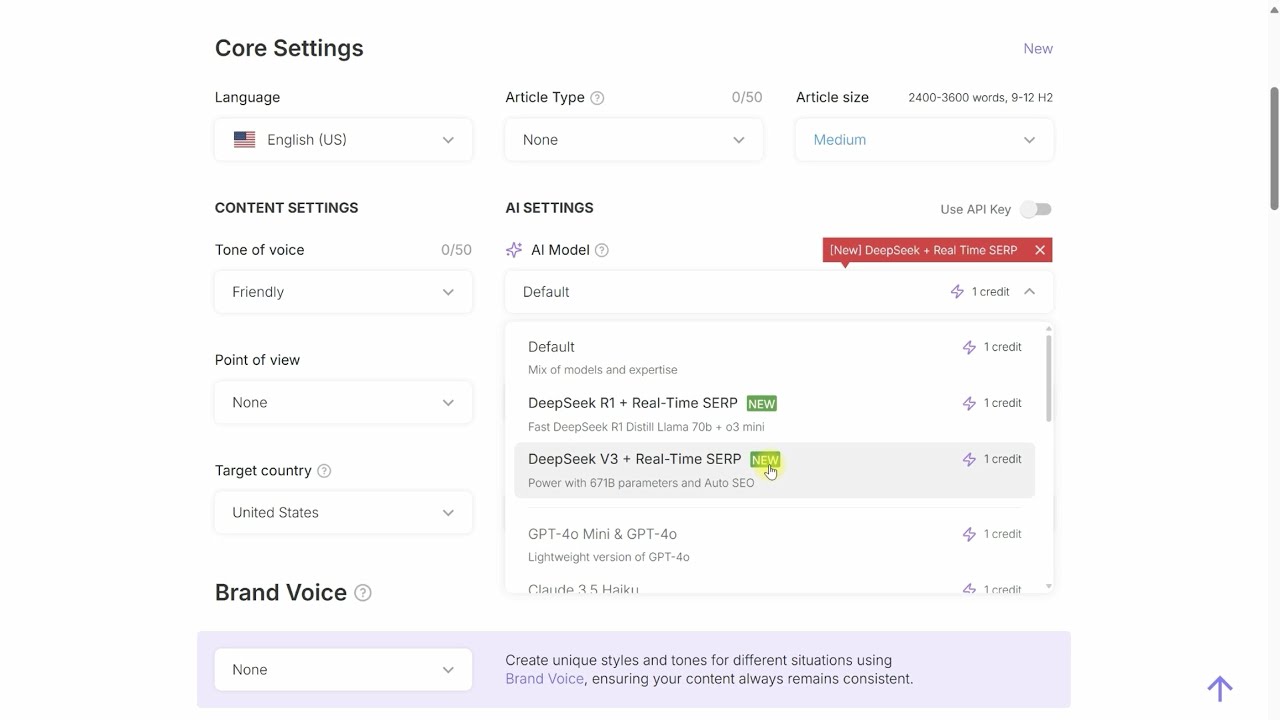This screenshot has width=1280, height=720.
Task: Click the Article Type 0/50 counter
Action: pyautogui.click(x=747, y=98)
